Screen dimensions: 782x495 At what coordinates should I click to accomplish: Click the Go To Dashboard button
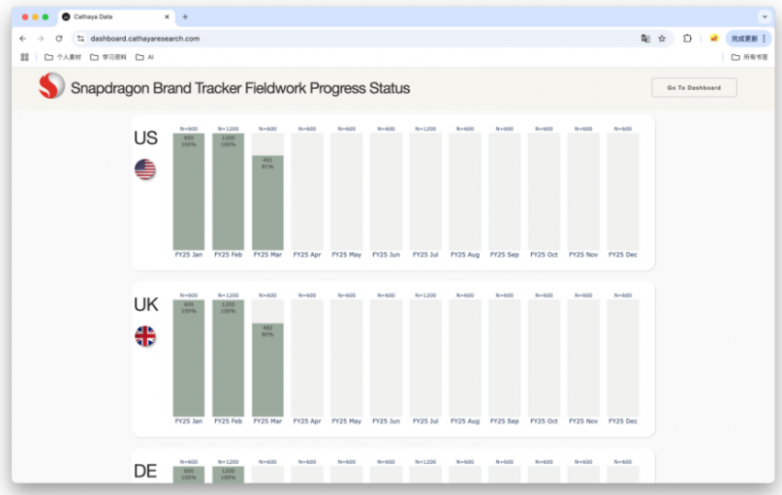click(694, 88)
